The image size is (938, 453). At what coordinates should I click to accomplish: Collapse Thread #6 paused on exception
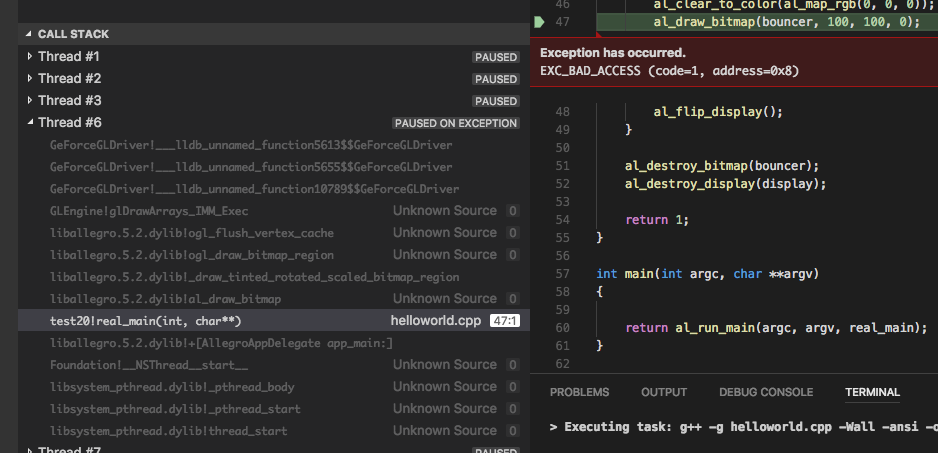[x=30, y=123]
